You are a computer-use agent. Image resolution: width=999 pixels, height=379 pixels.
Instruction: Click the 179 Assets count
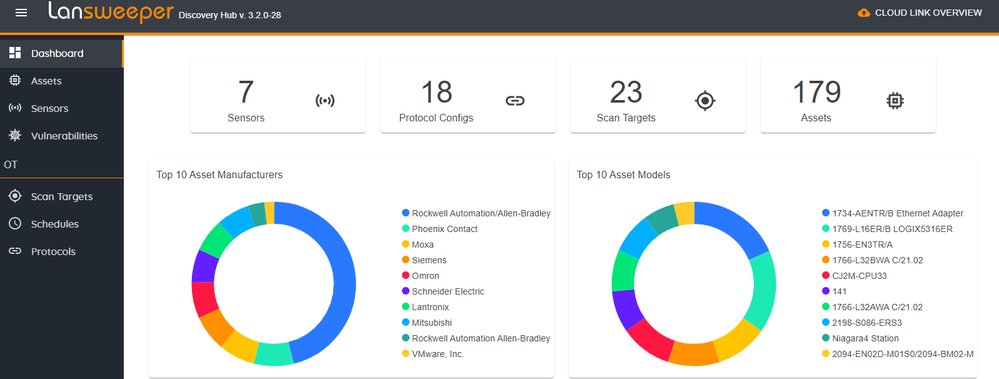[x=816, y=92]
